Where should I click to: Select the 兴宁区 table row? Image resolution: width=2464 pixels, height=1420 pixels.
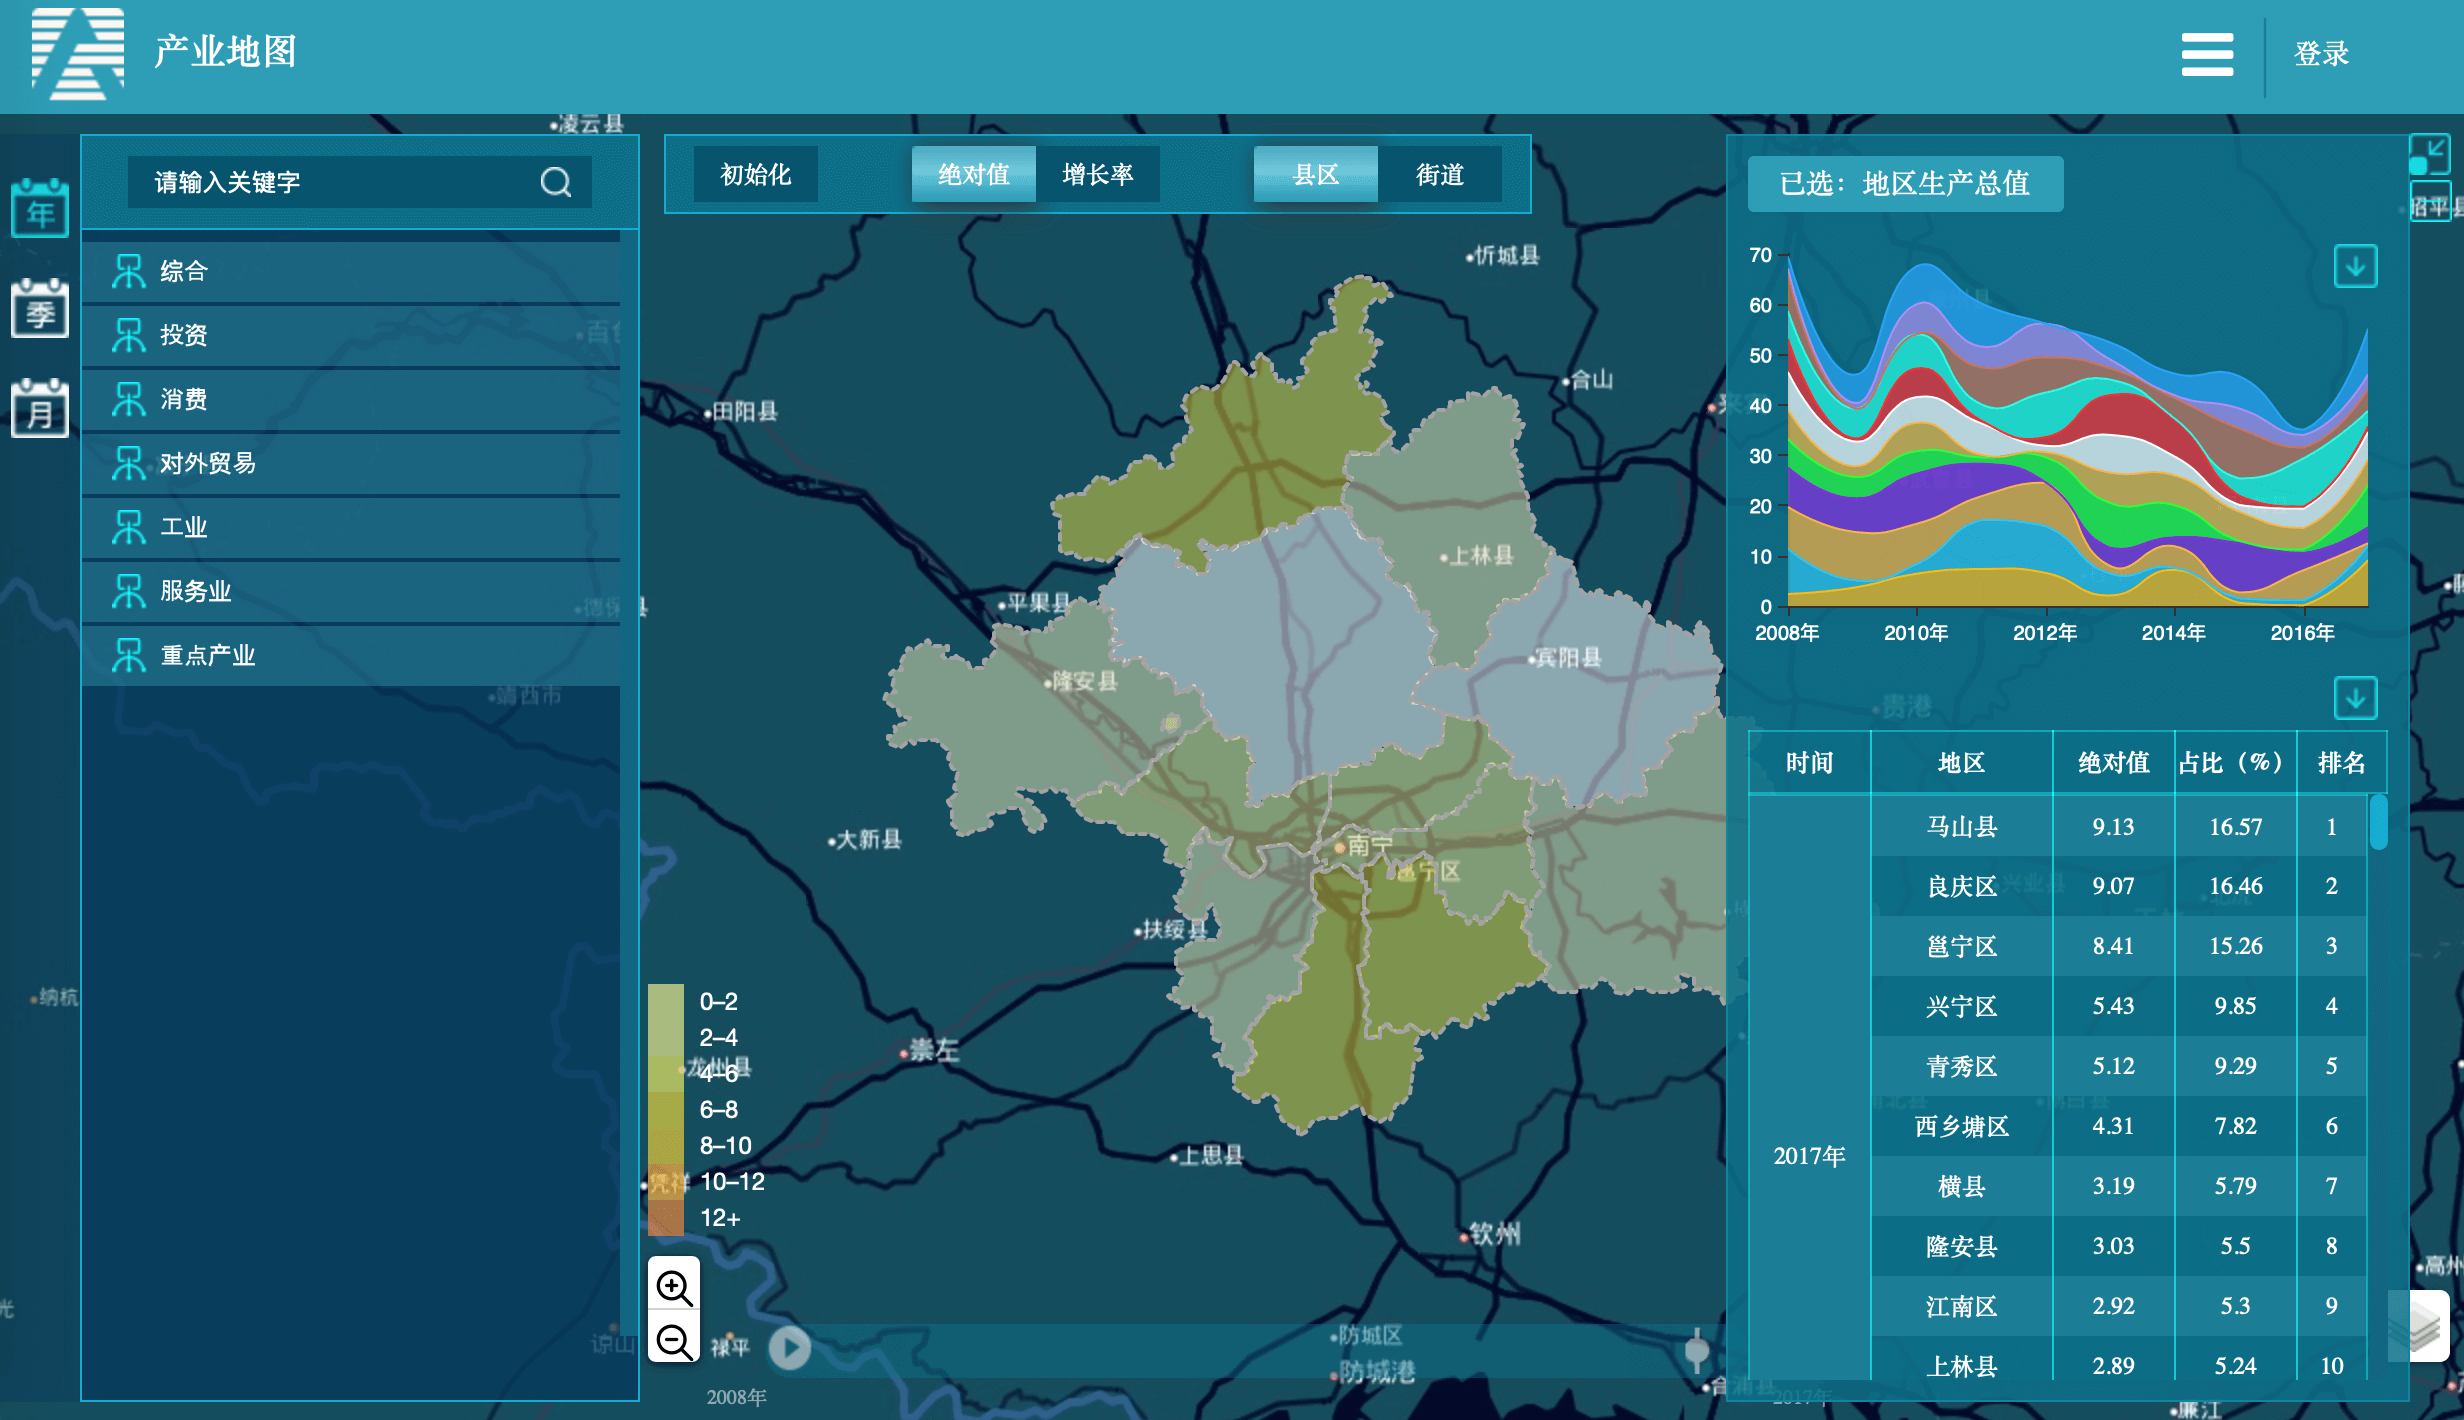[x=2119, y=1007]
